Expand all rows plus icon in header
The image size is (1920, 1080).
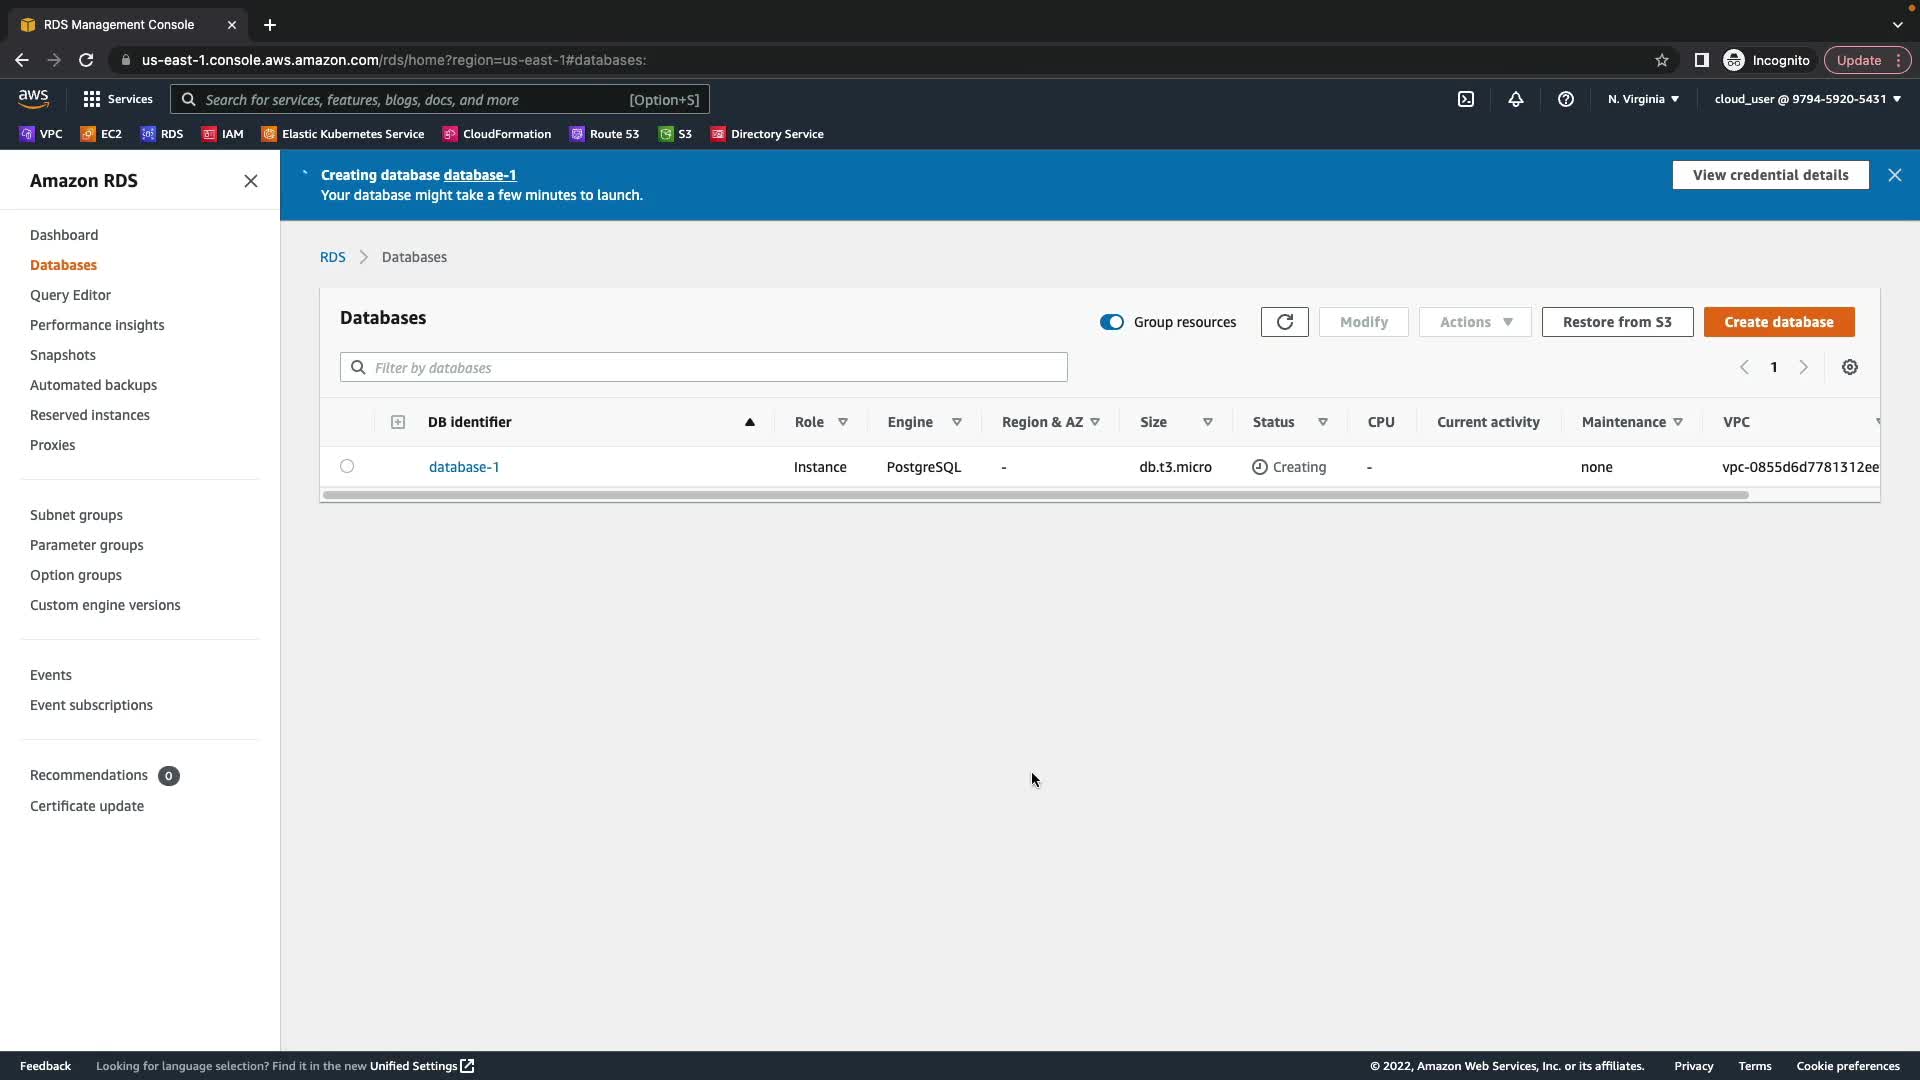pyautogui.click(x=398, y=422)
